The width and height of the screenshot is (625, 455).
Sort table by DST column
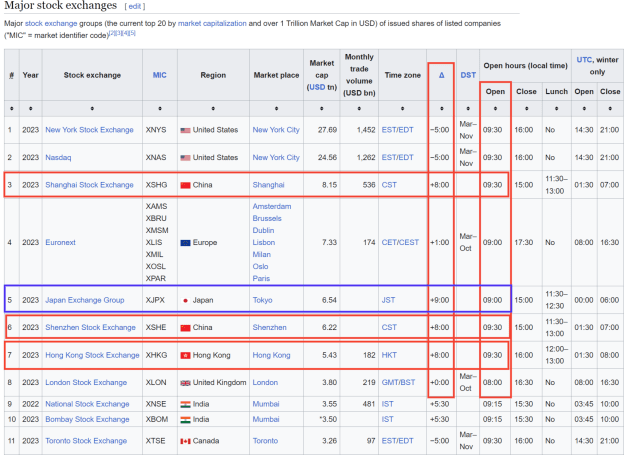tap(468, 108)
